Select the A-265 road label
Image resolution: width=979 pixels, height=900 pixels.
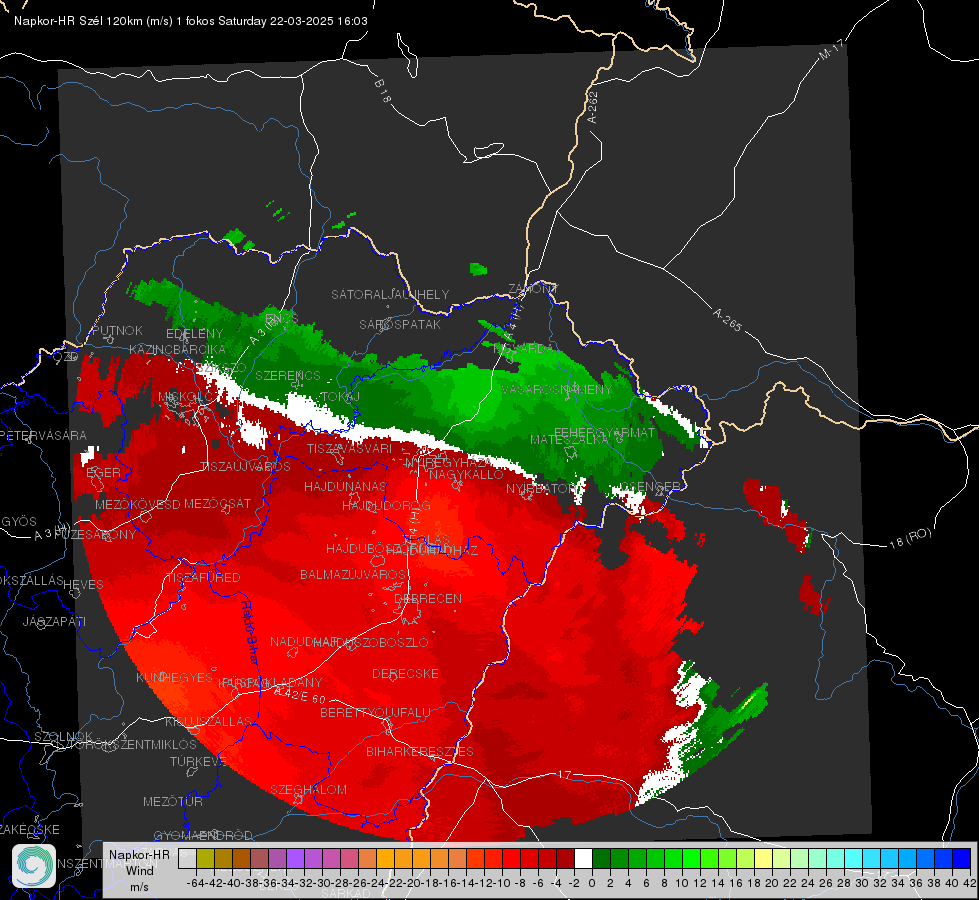pyautogui.click(x=727, y=319)
